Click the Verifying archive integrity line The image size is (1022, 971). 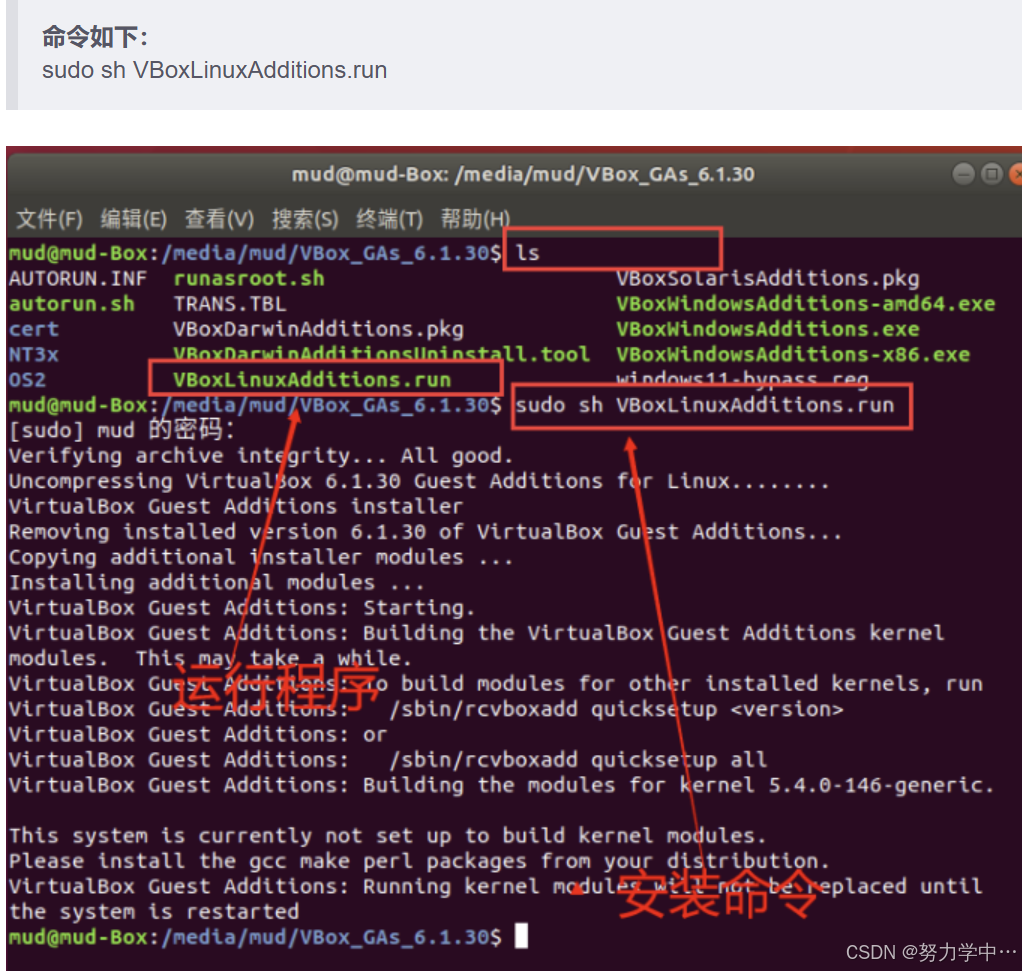[261, 456]
